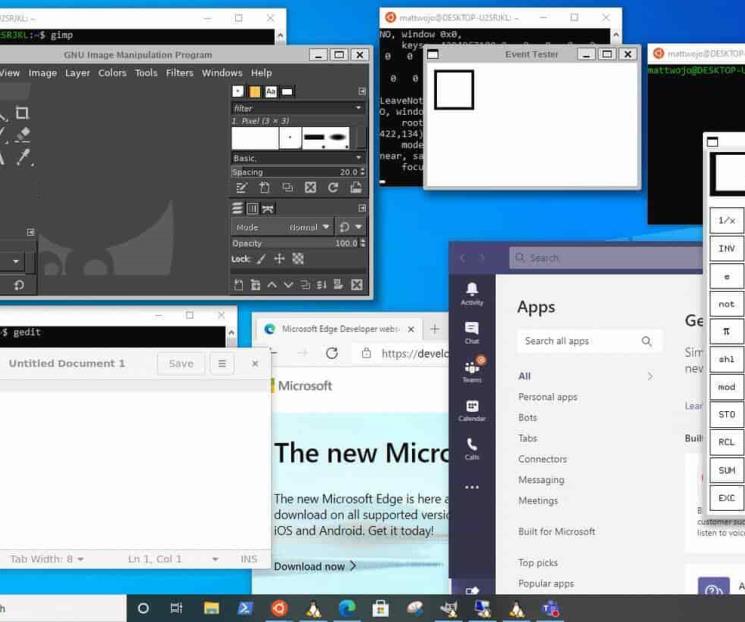
Task: Click the Edge address bar URL
Action: tap(415, 354)
